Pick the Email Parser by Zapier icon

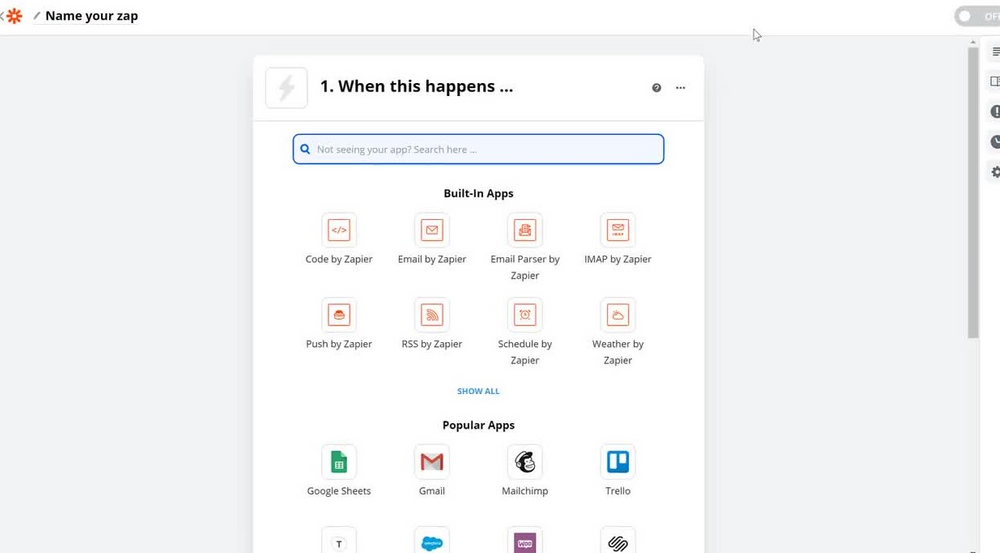coord(525,230)
